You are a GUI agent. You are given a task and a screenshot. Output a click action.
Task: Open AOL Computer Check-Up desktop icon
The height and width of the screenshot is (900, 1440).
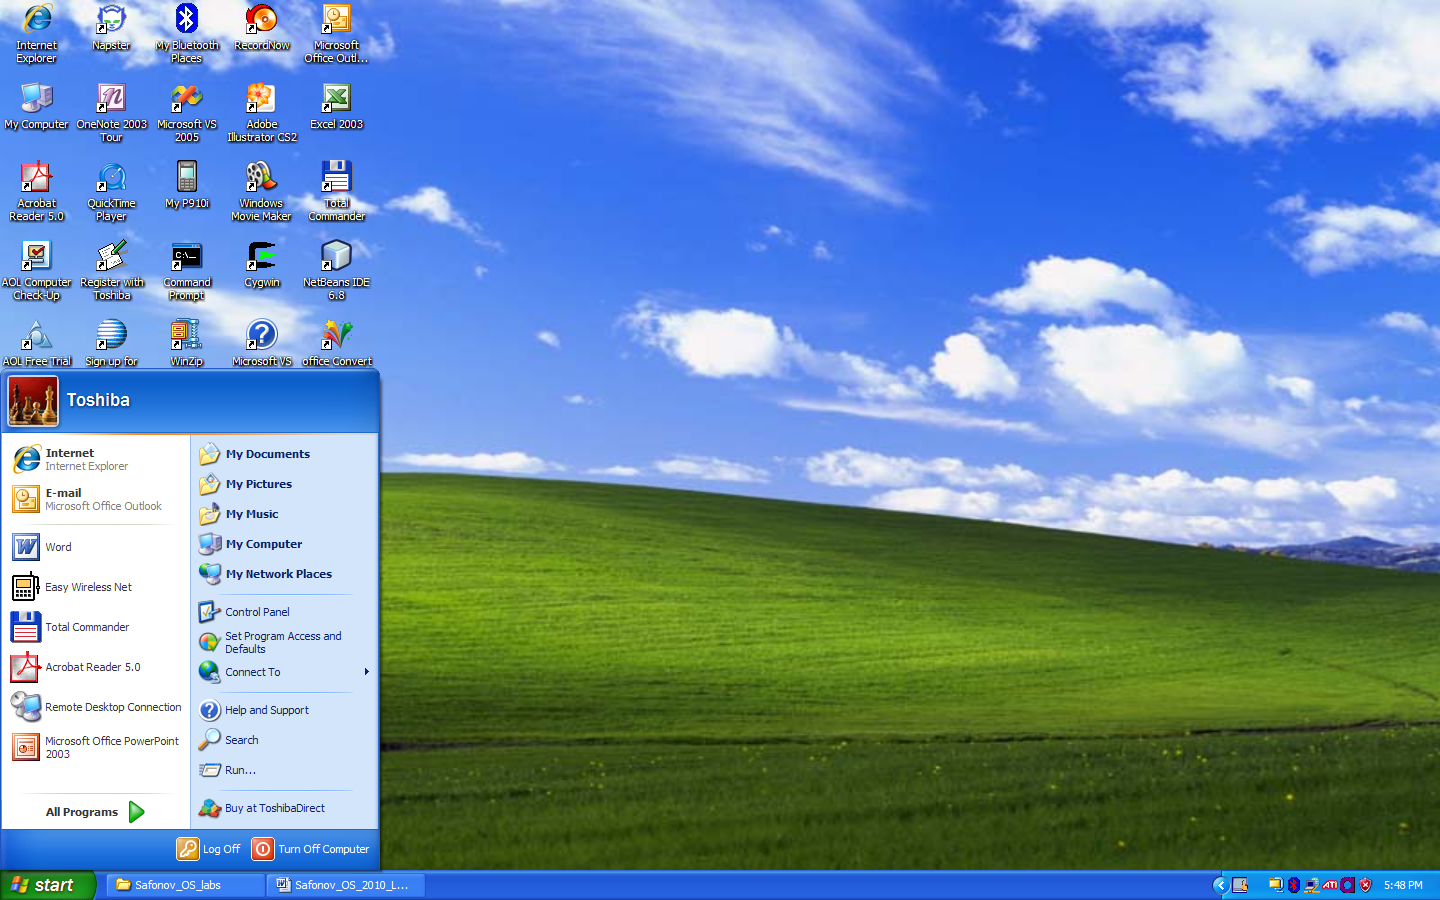pyautogui.click(x=36, y=270)
